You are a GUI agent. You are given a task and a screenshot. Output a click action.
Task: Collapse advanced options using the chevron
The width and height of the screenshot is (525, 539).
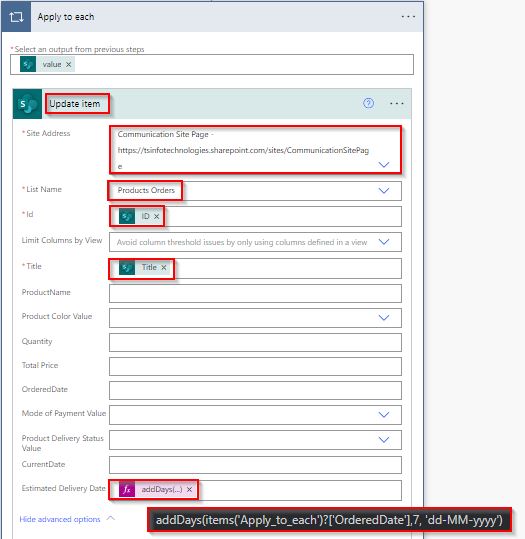pos(111,518)
